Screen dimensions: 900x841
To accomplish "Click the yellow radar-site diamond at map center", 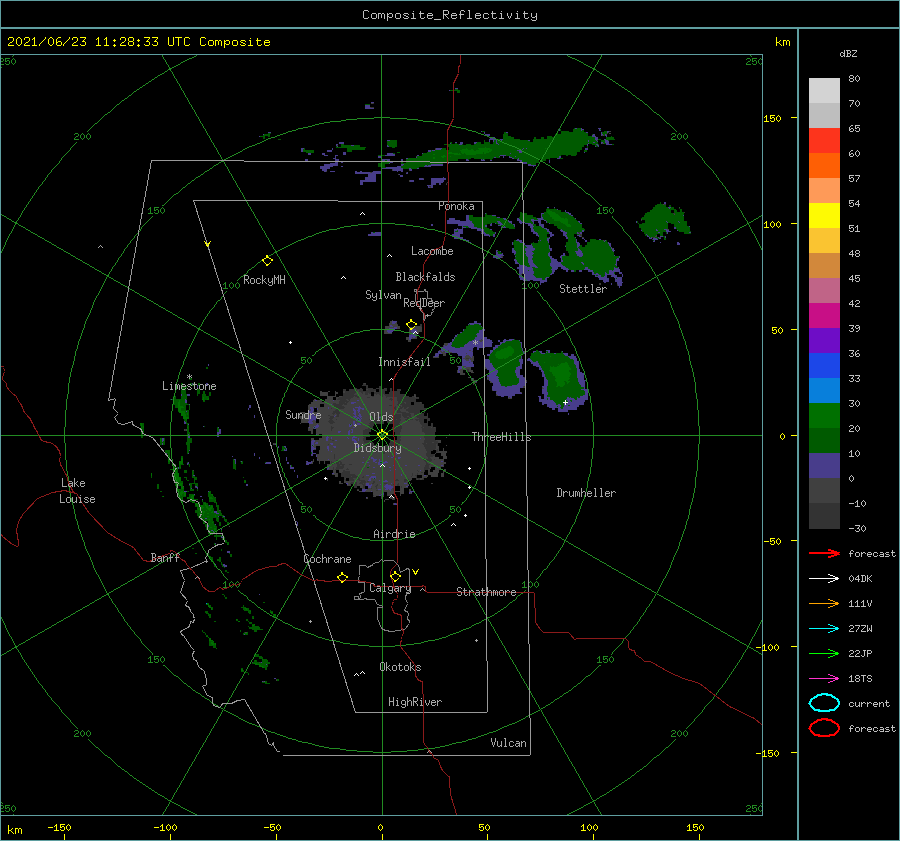I will 382,435.
